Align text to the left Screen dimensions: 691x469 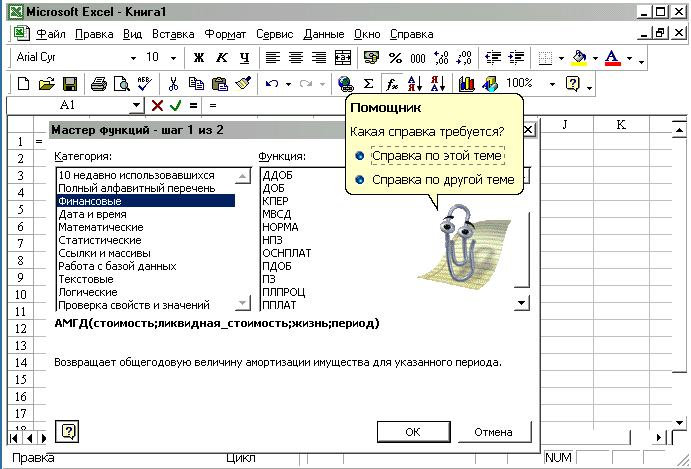pos(273,58)
